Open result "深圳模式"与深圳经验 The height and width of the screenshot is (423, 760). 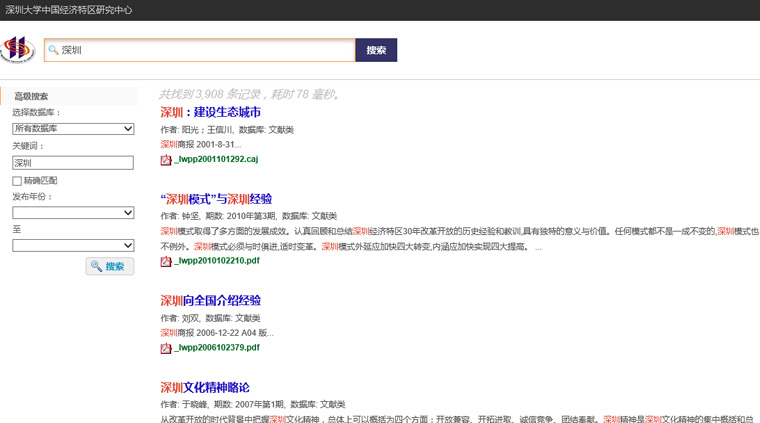tap(216, 199)
